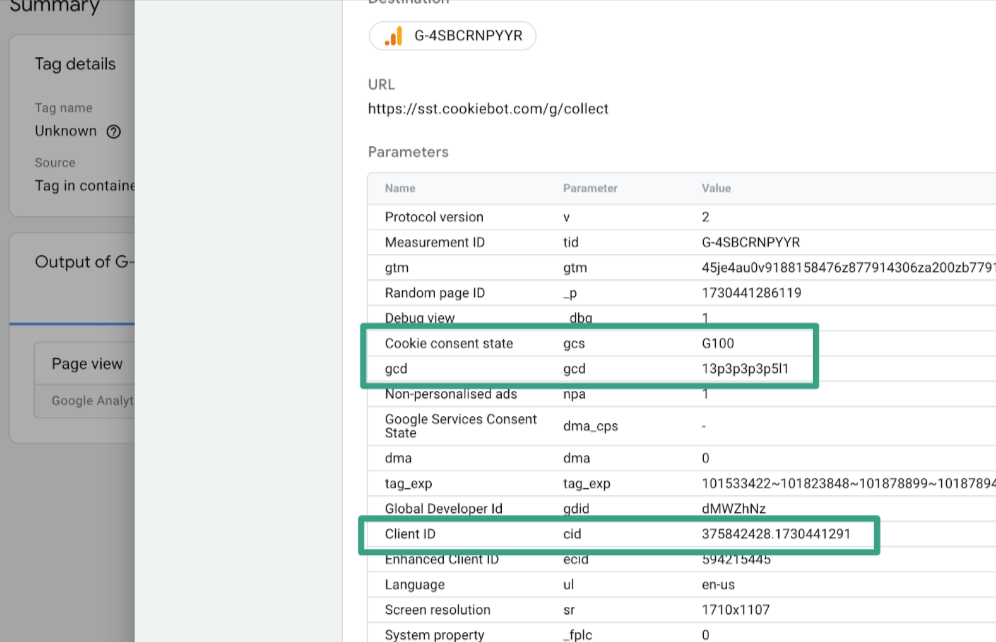The height and width of the screenshot is (642, 996).
Task: Click the Google Analytics bar-chart icon in the destination chip
Action: (x=394, y=36)
